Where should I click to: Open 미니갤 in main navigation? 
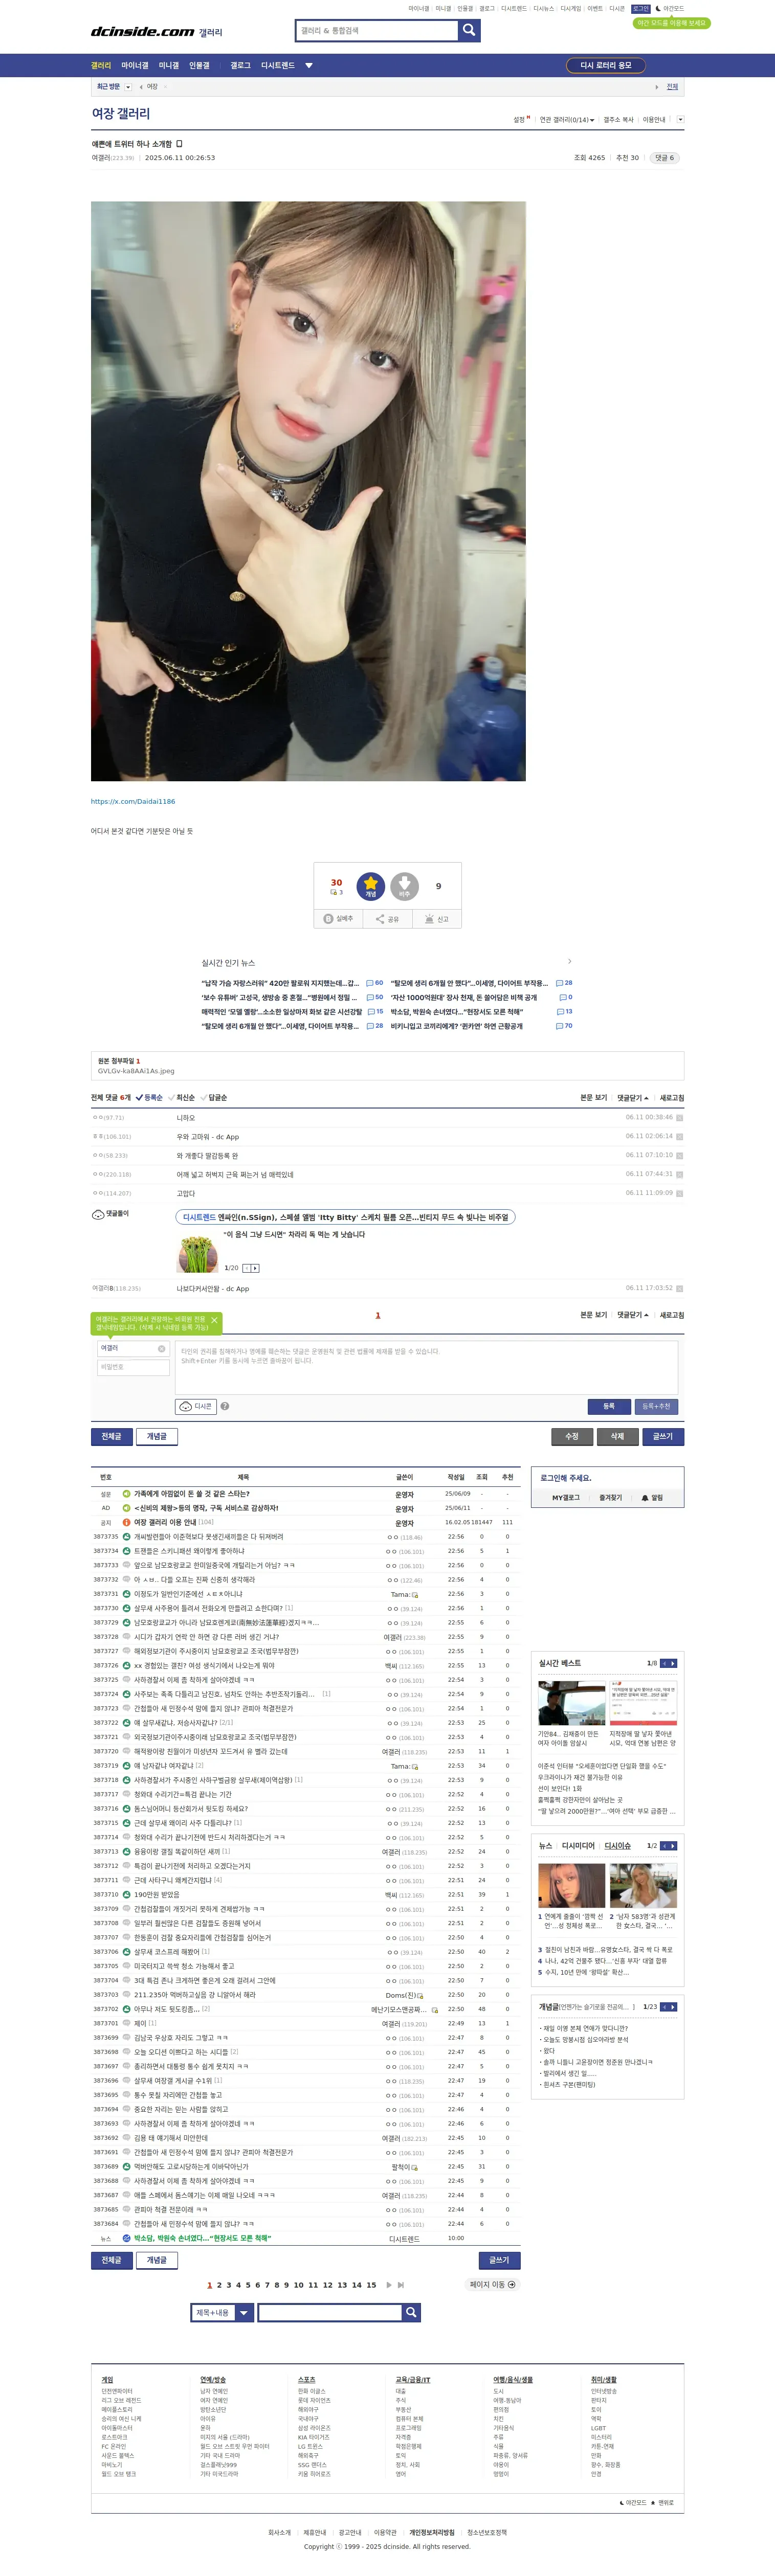click(169, 65)
